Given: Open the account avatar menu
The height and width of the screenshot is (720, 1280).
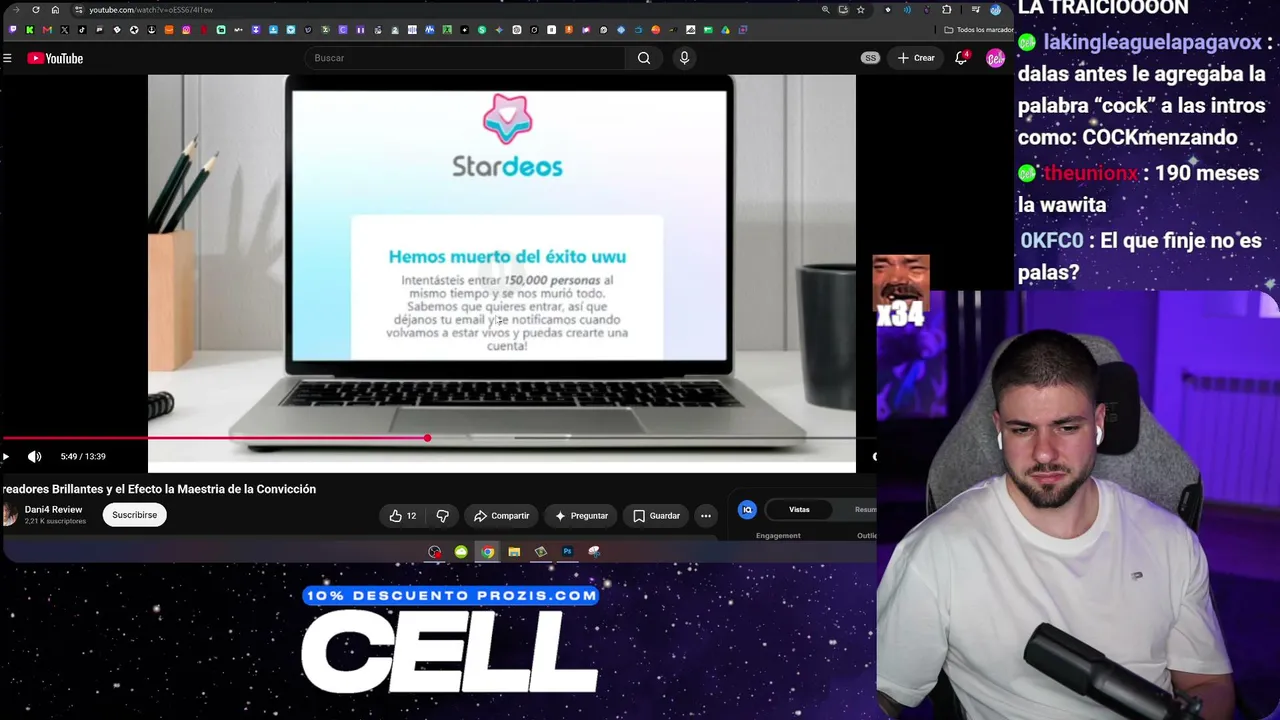Looking at the screenshot, I should coord(995,58).
